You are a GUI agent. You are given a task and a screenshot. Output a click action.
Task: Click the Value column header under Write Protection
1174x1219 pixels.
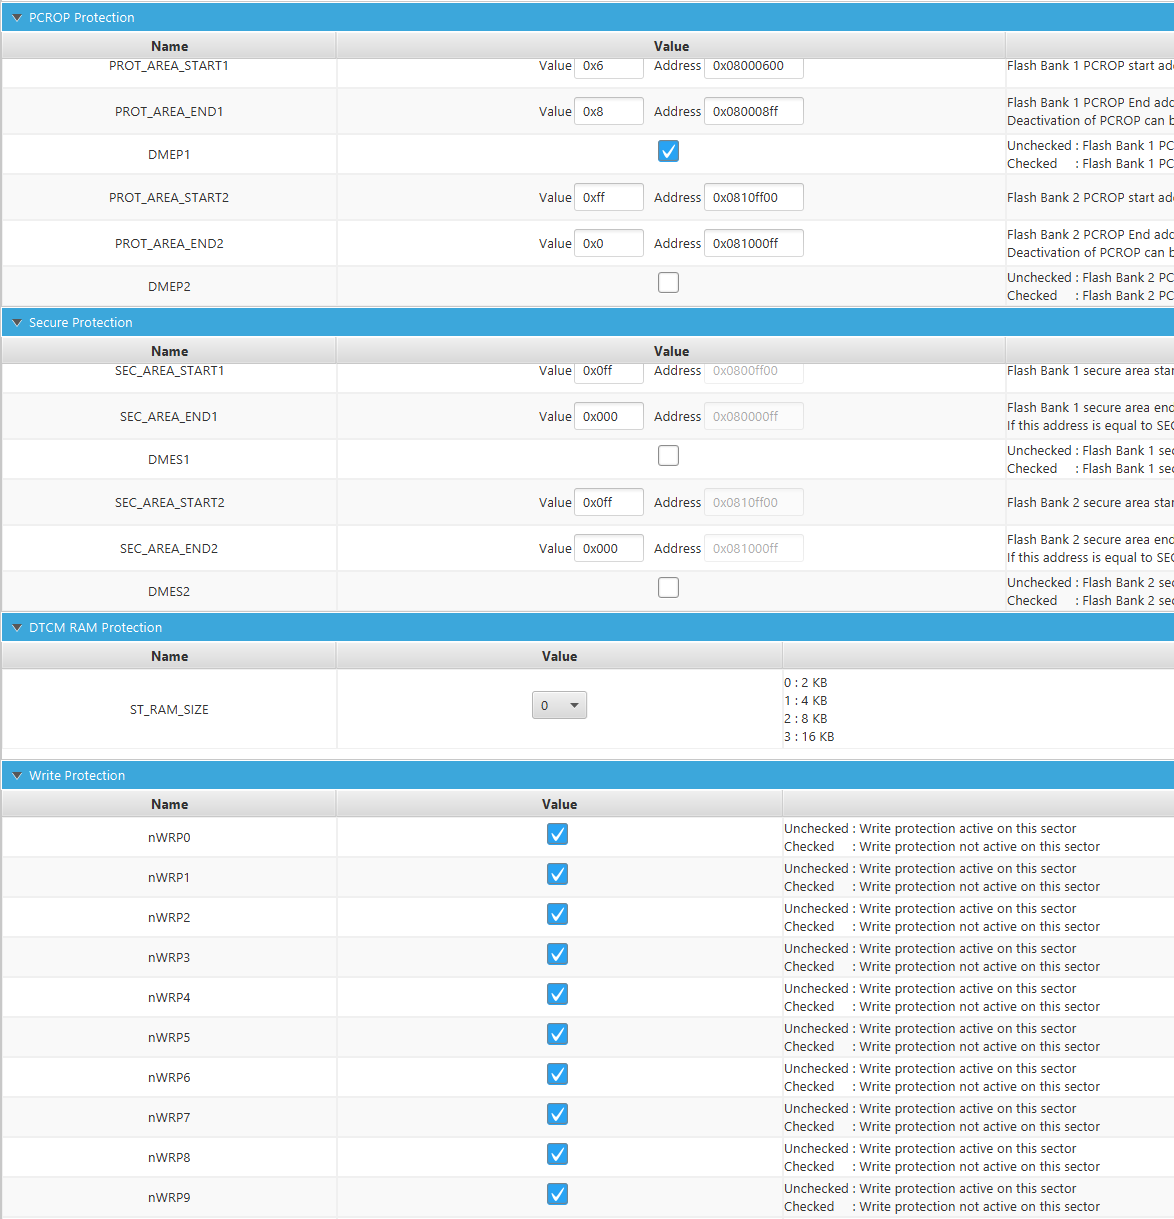click(559, 804)
